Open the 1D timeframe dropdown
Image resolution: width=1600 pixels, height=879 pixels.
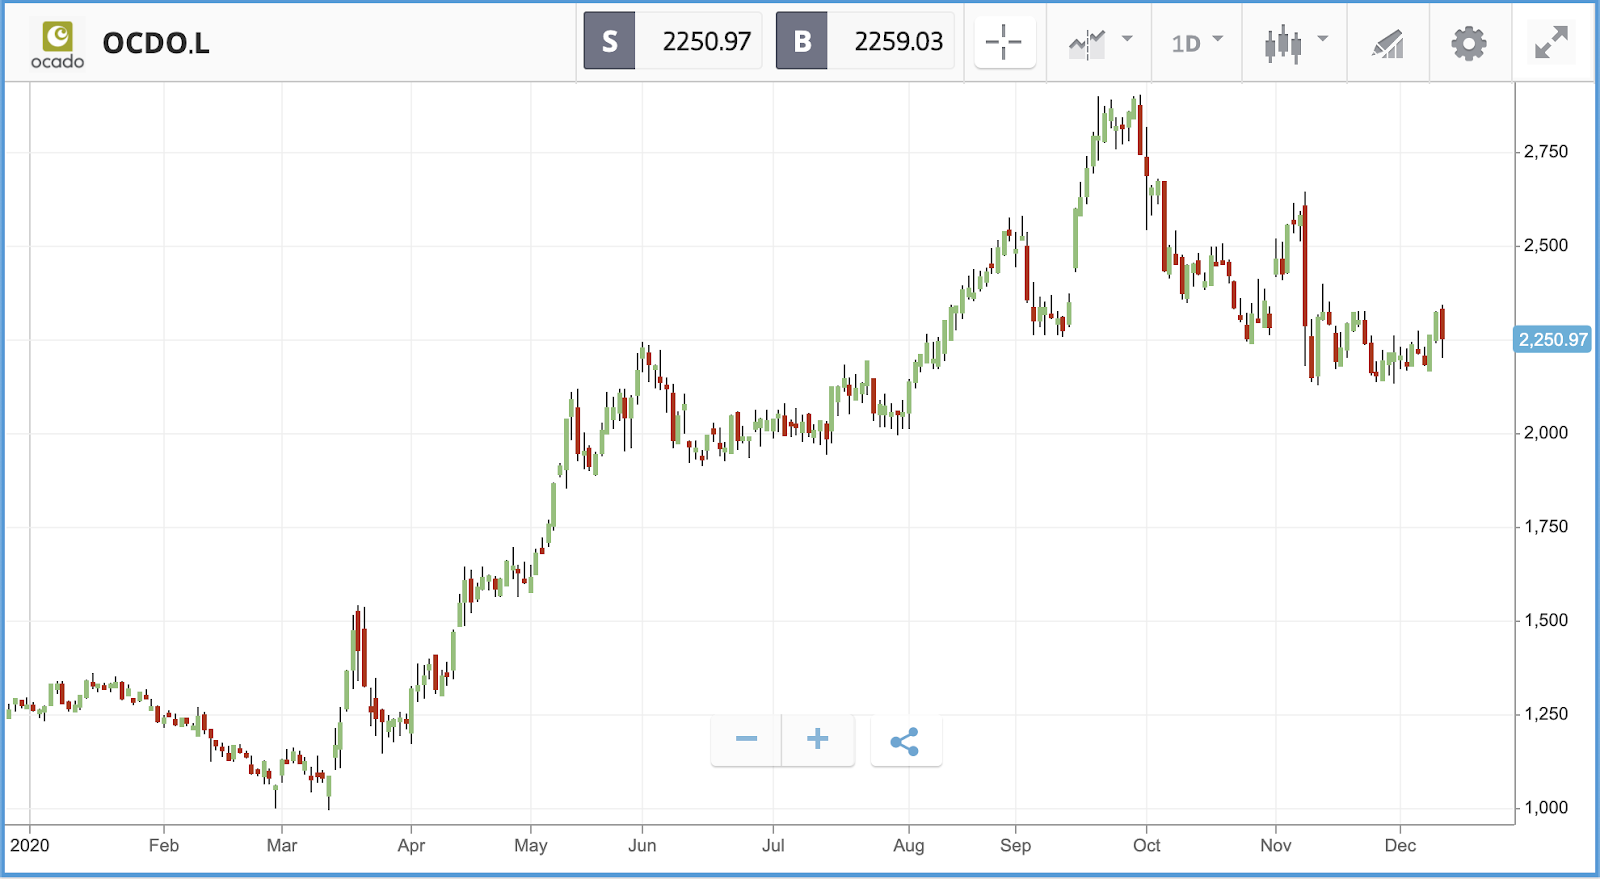click(1197, 43)
